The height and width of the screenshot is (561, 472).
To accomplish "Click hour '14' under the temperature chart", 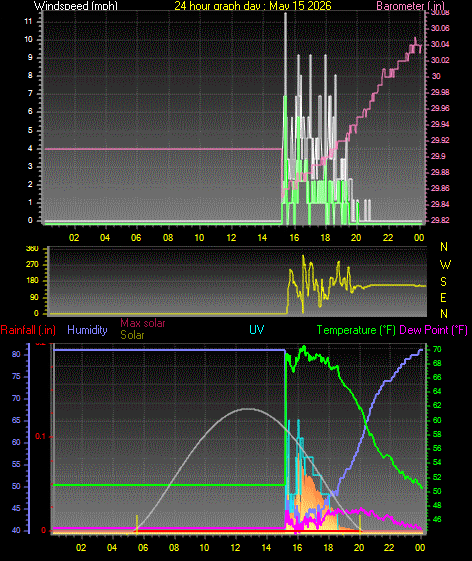I will (x=267, y=548).
